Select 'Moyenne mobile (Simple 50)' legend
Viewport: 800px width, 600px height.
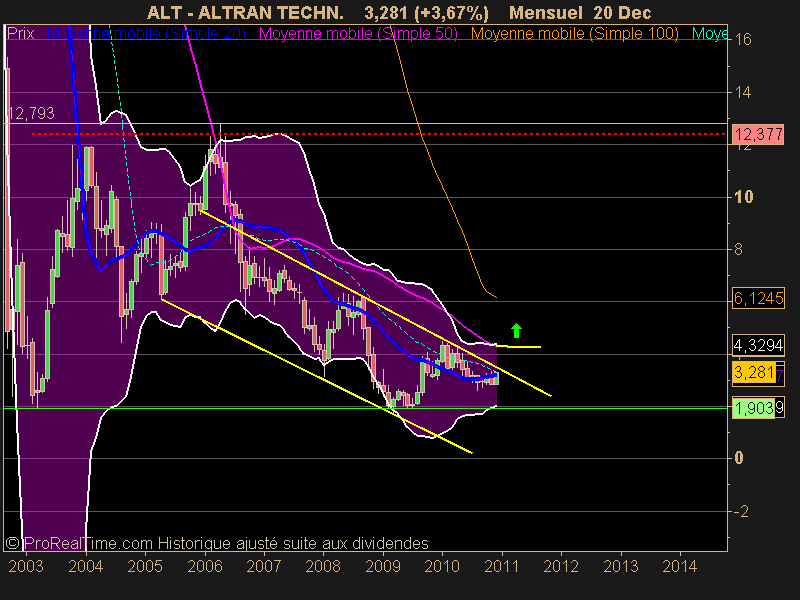(358, 34)
